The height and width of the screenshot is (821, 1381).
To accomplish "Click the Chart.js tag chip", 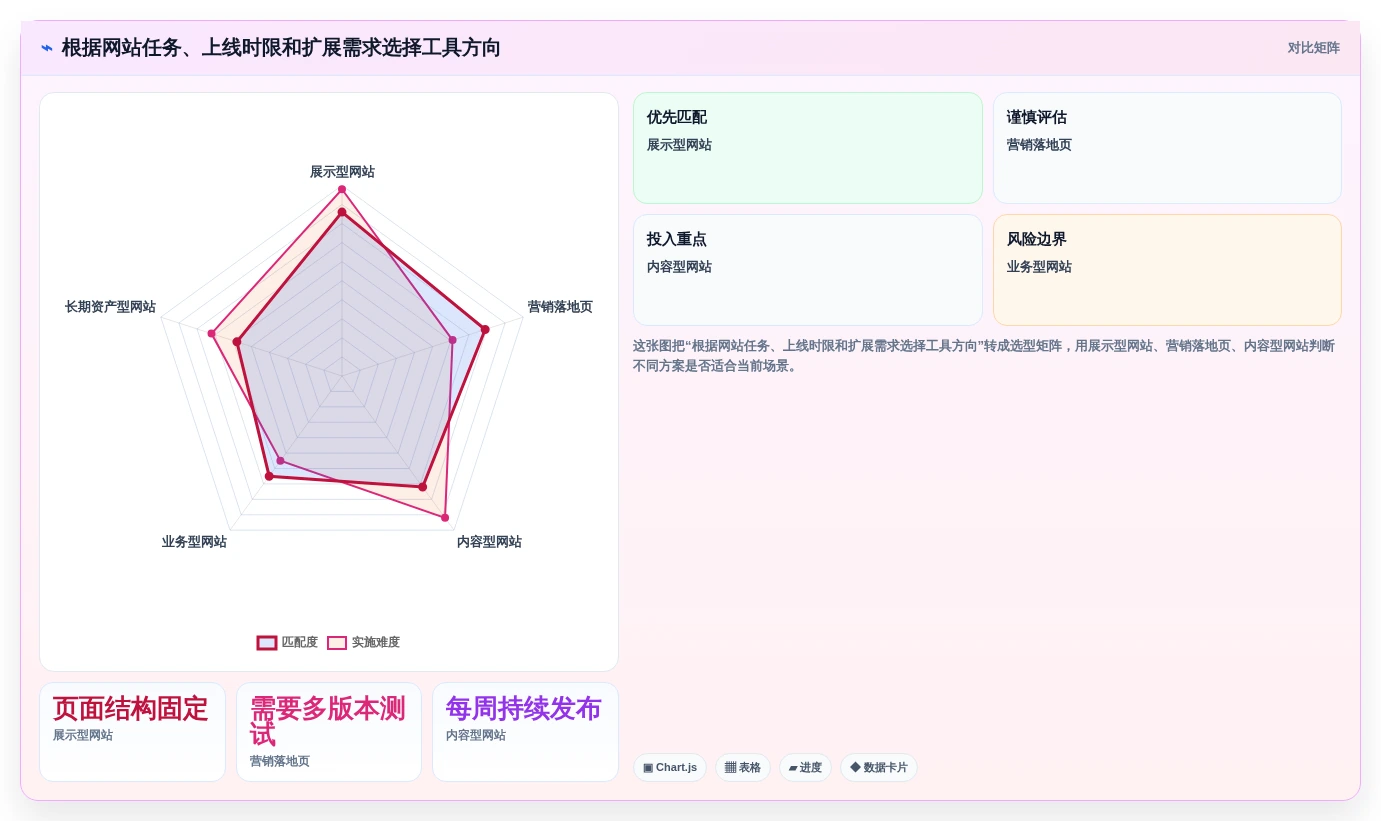I will pyautogui.click(x=670, y=767).
